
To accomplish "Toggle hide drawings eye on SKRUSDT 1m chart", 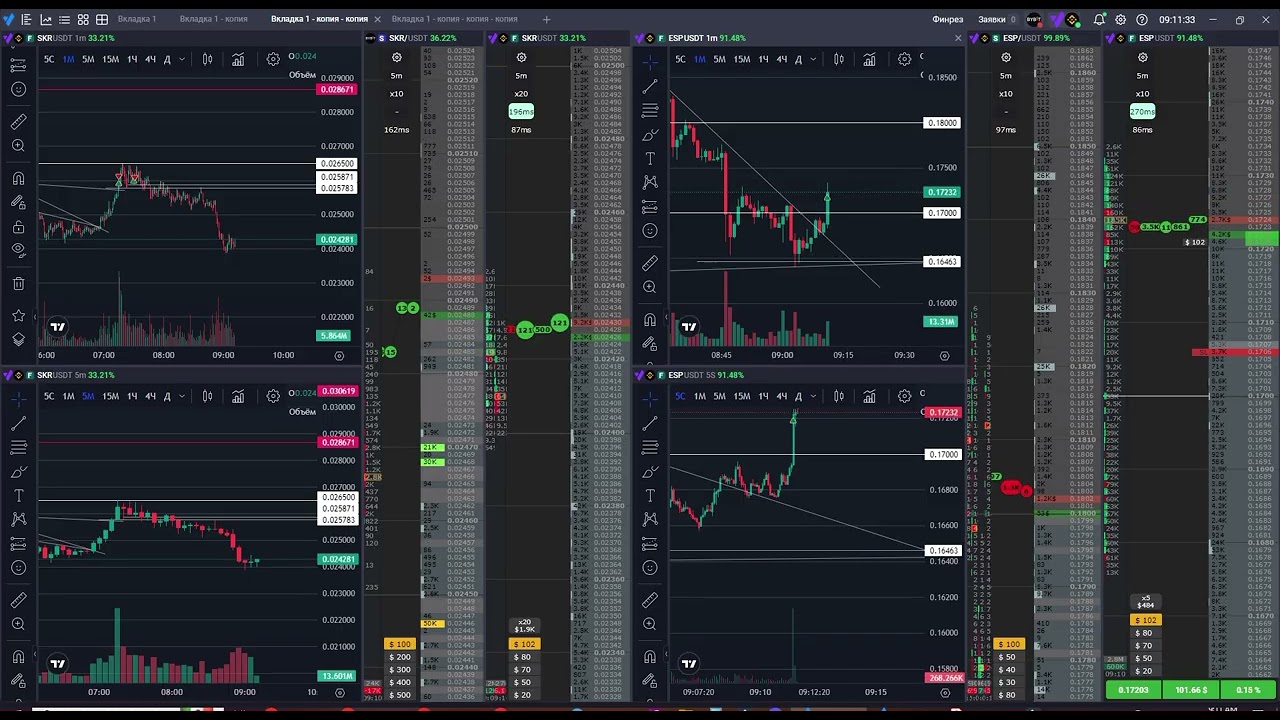I will tap(18, 250).
